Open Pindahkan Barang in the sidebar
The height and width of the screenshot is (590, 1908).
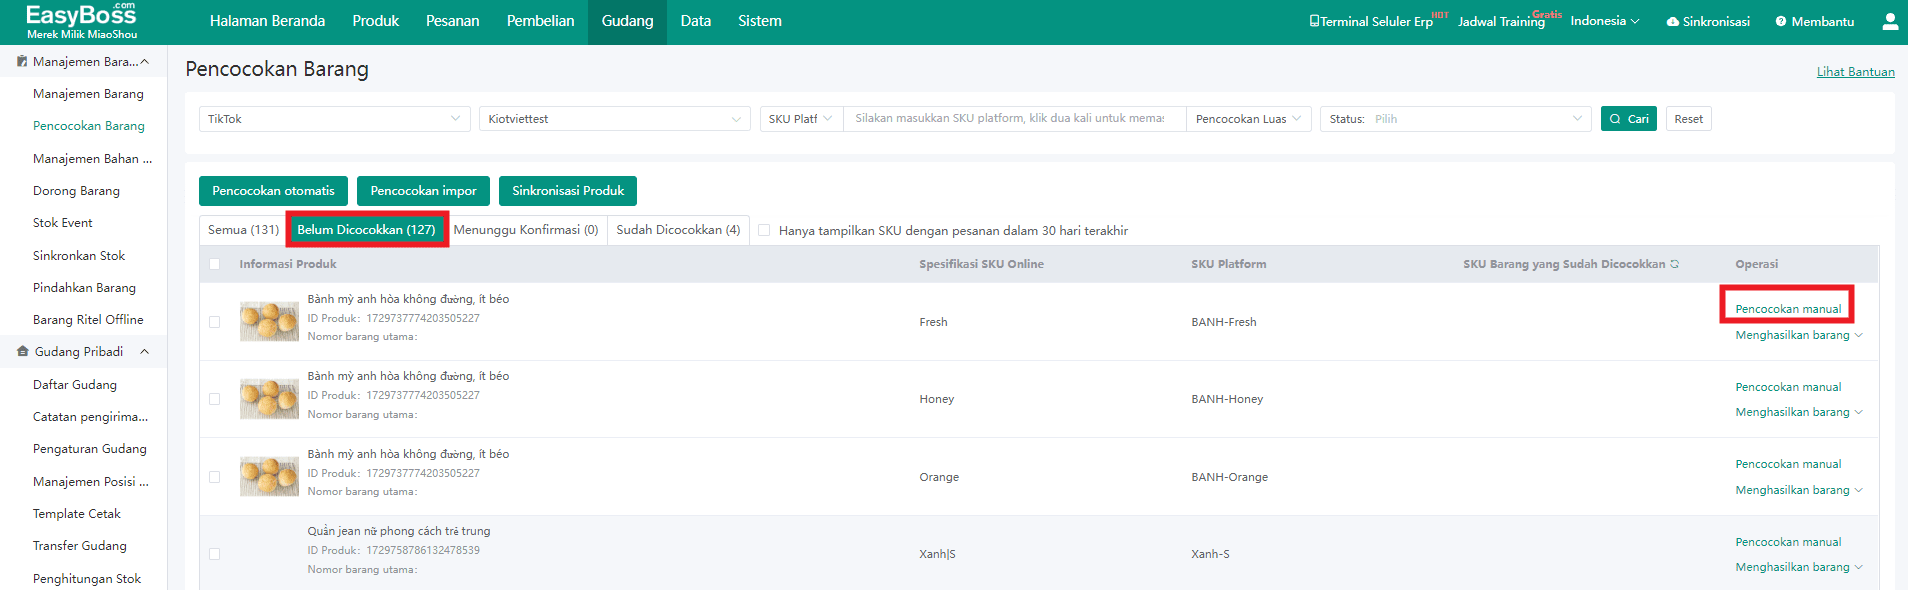(x=84, y=288)
